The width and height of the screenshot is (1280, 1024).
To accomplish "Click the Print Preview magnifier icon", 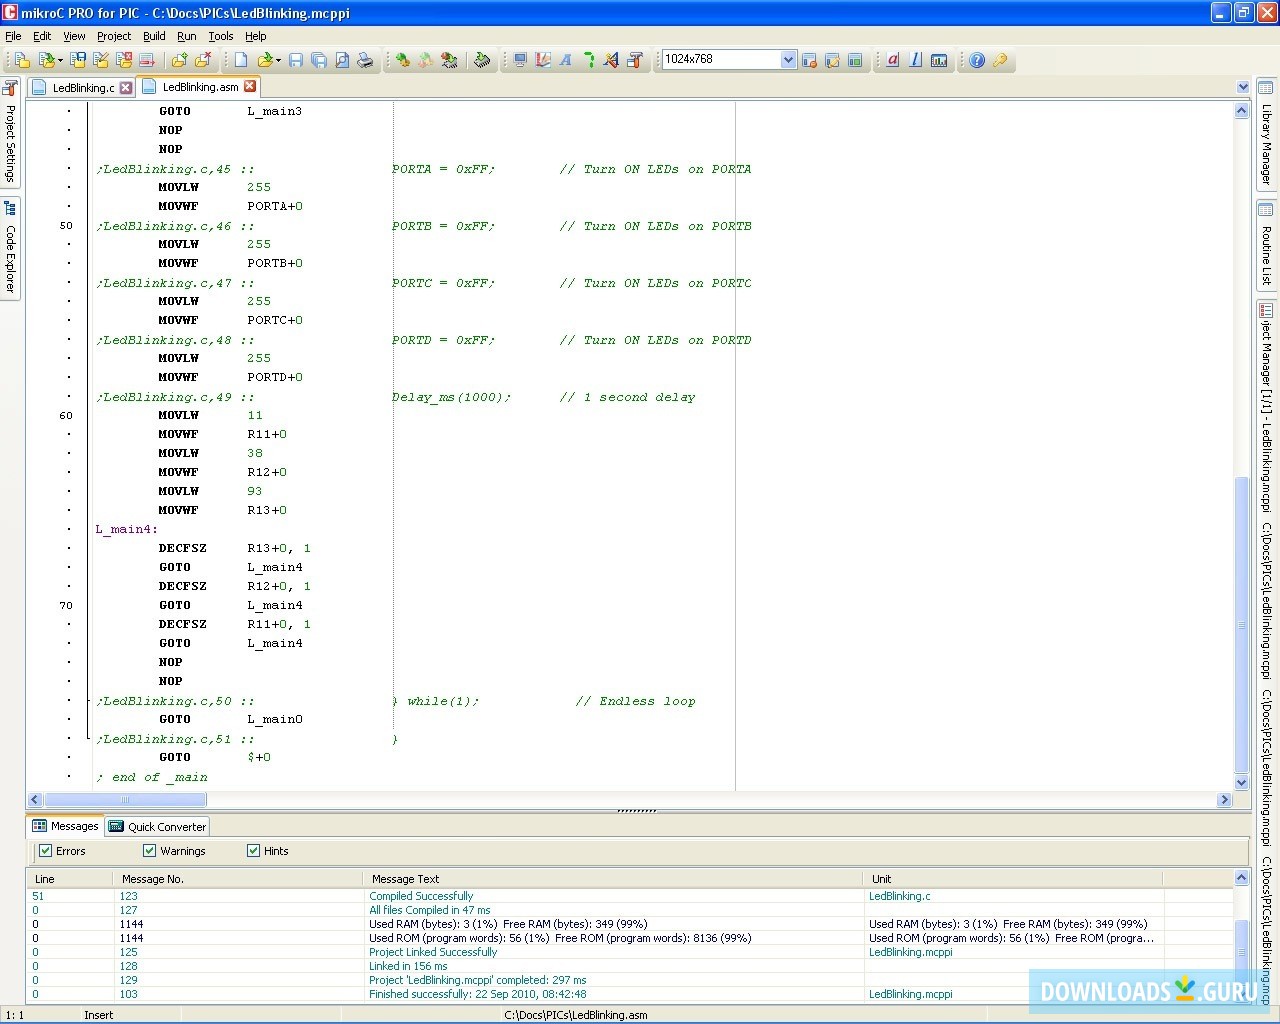I will click(x=342, y=60).
